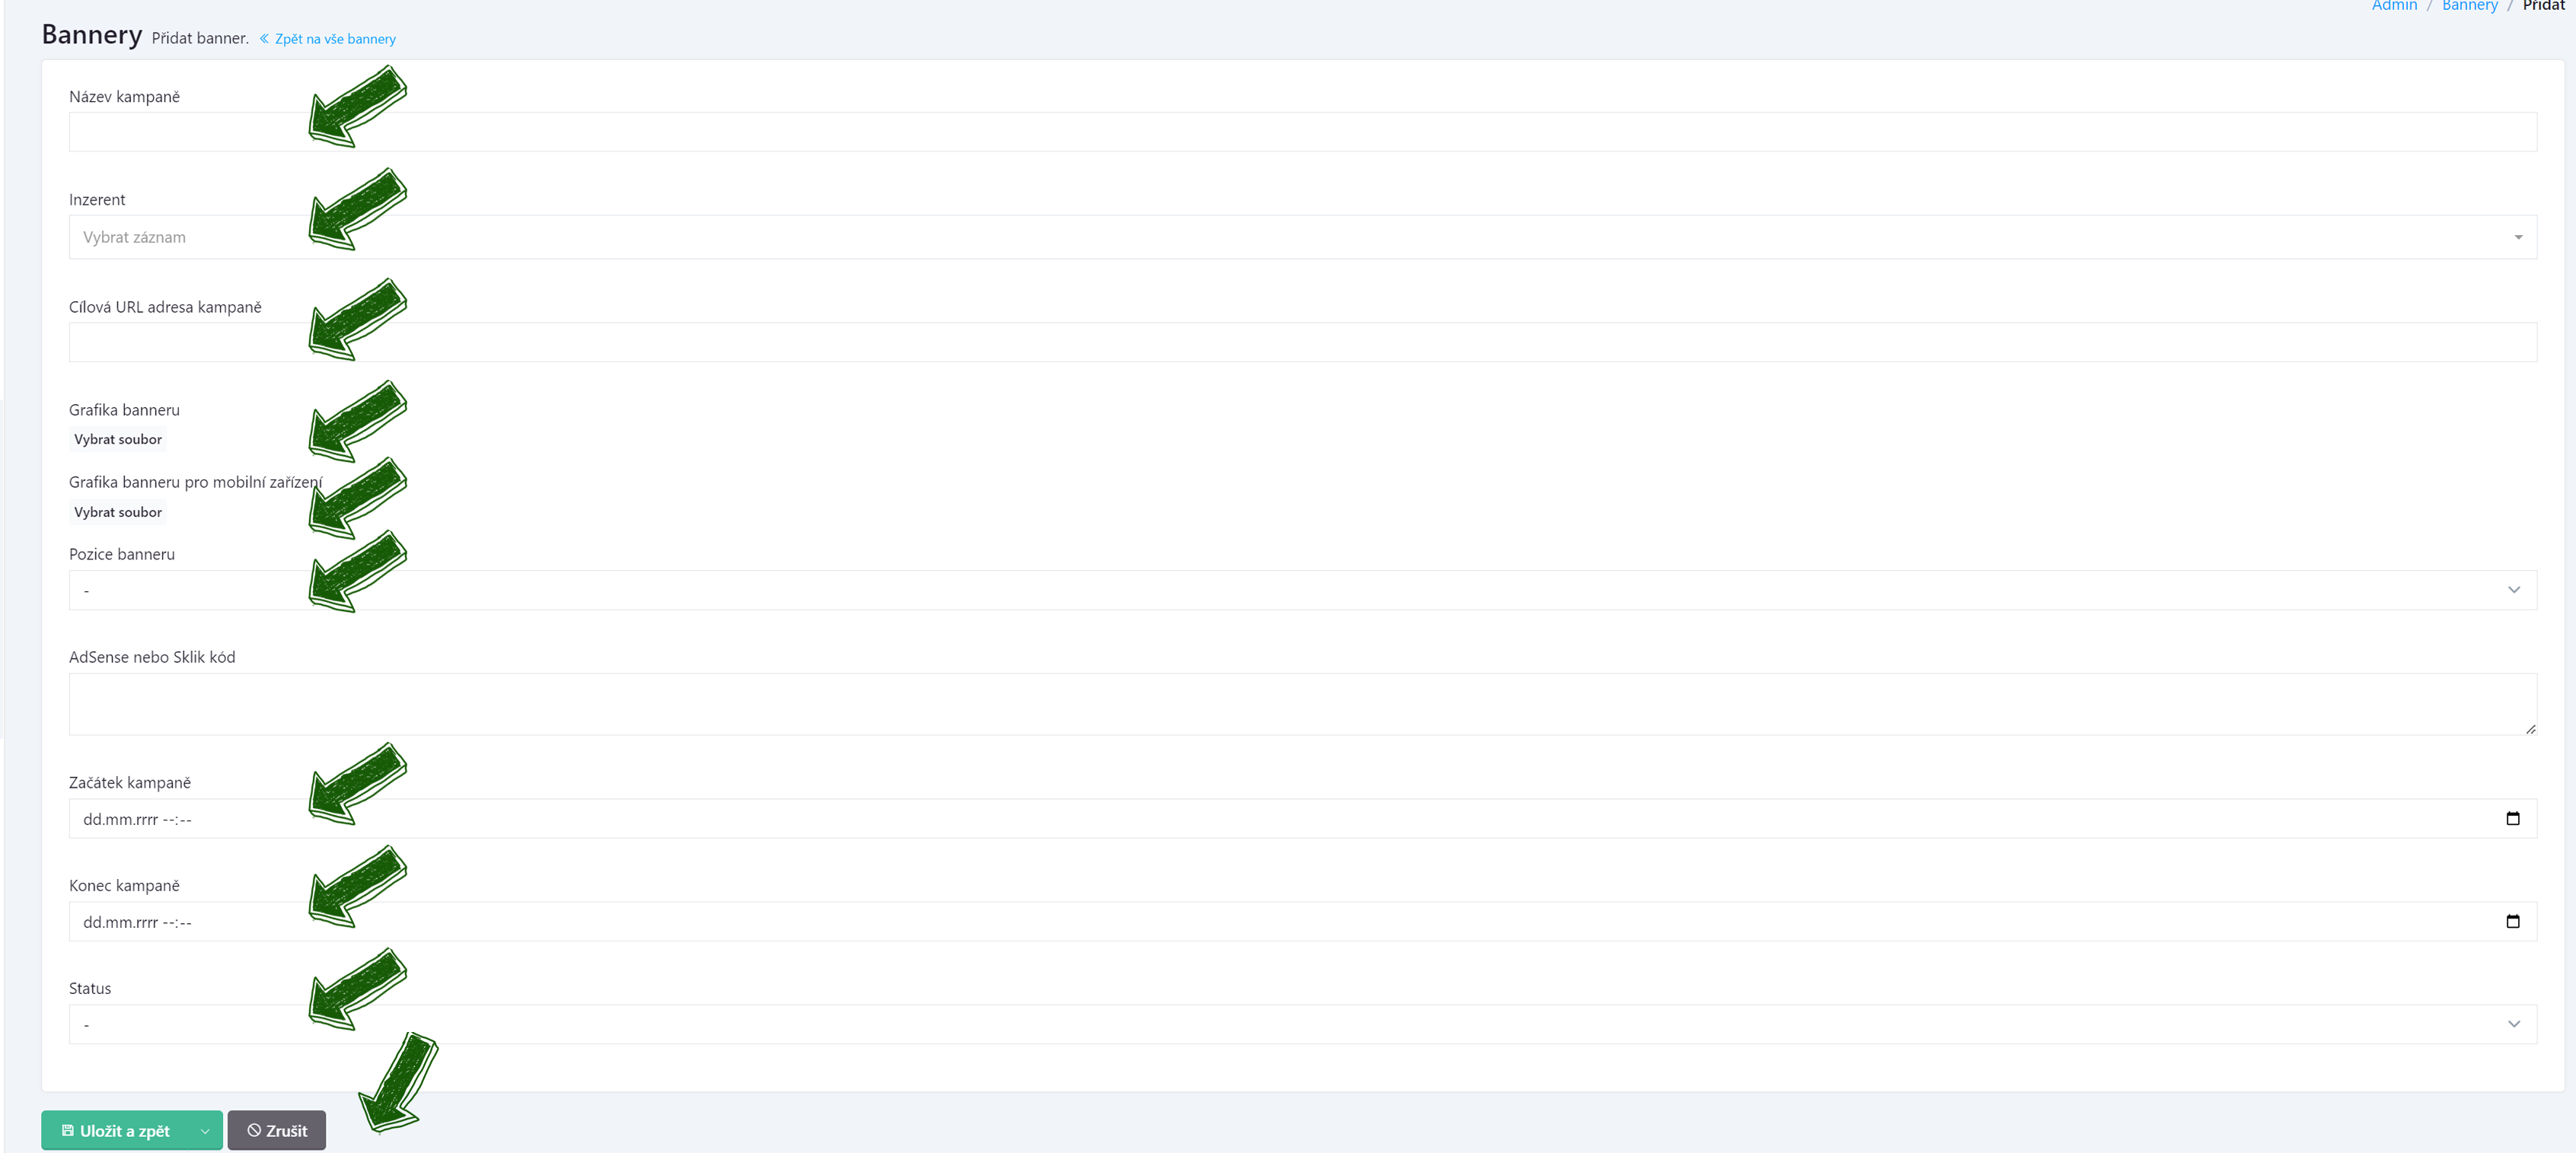Image resolution: width=2576 pixels, height=1153 pixels.
Task: Click the save icon on Uložit a zpět
Action: [x=68, y=1130]
